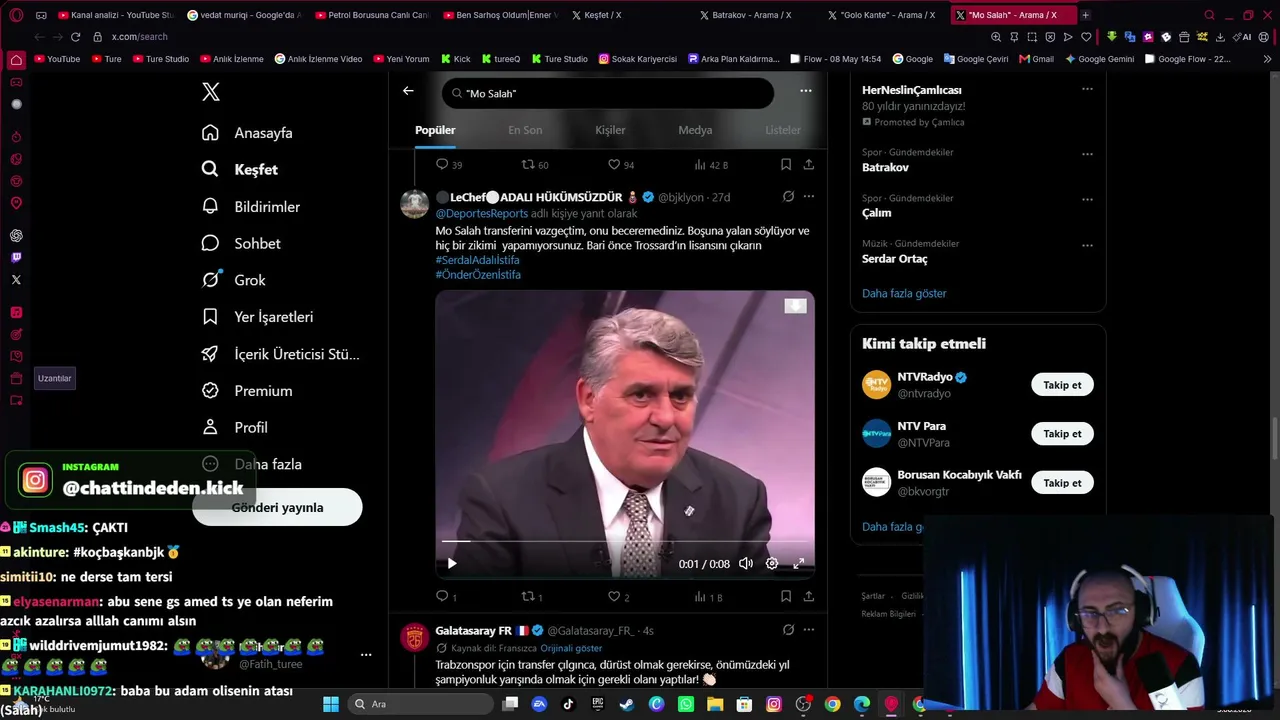Open the Anasayfa home icon
This screenshot has width=1280, height=720.
(x=210, y=133)
